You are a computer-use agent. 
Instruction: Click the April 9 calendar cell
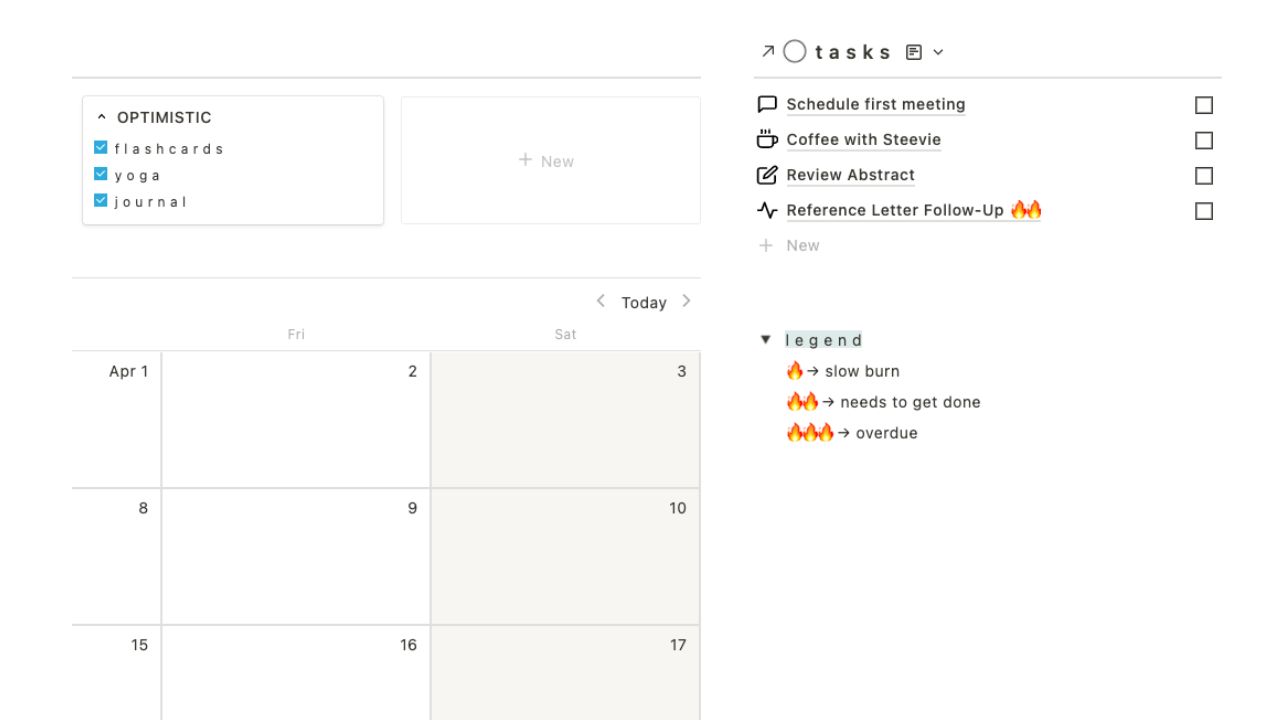click(296, 556)
